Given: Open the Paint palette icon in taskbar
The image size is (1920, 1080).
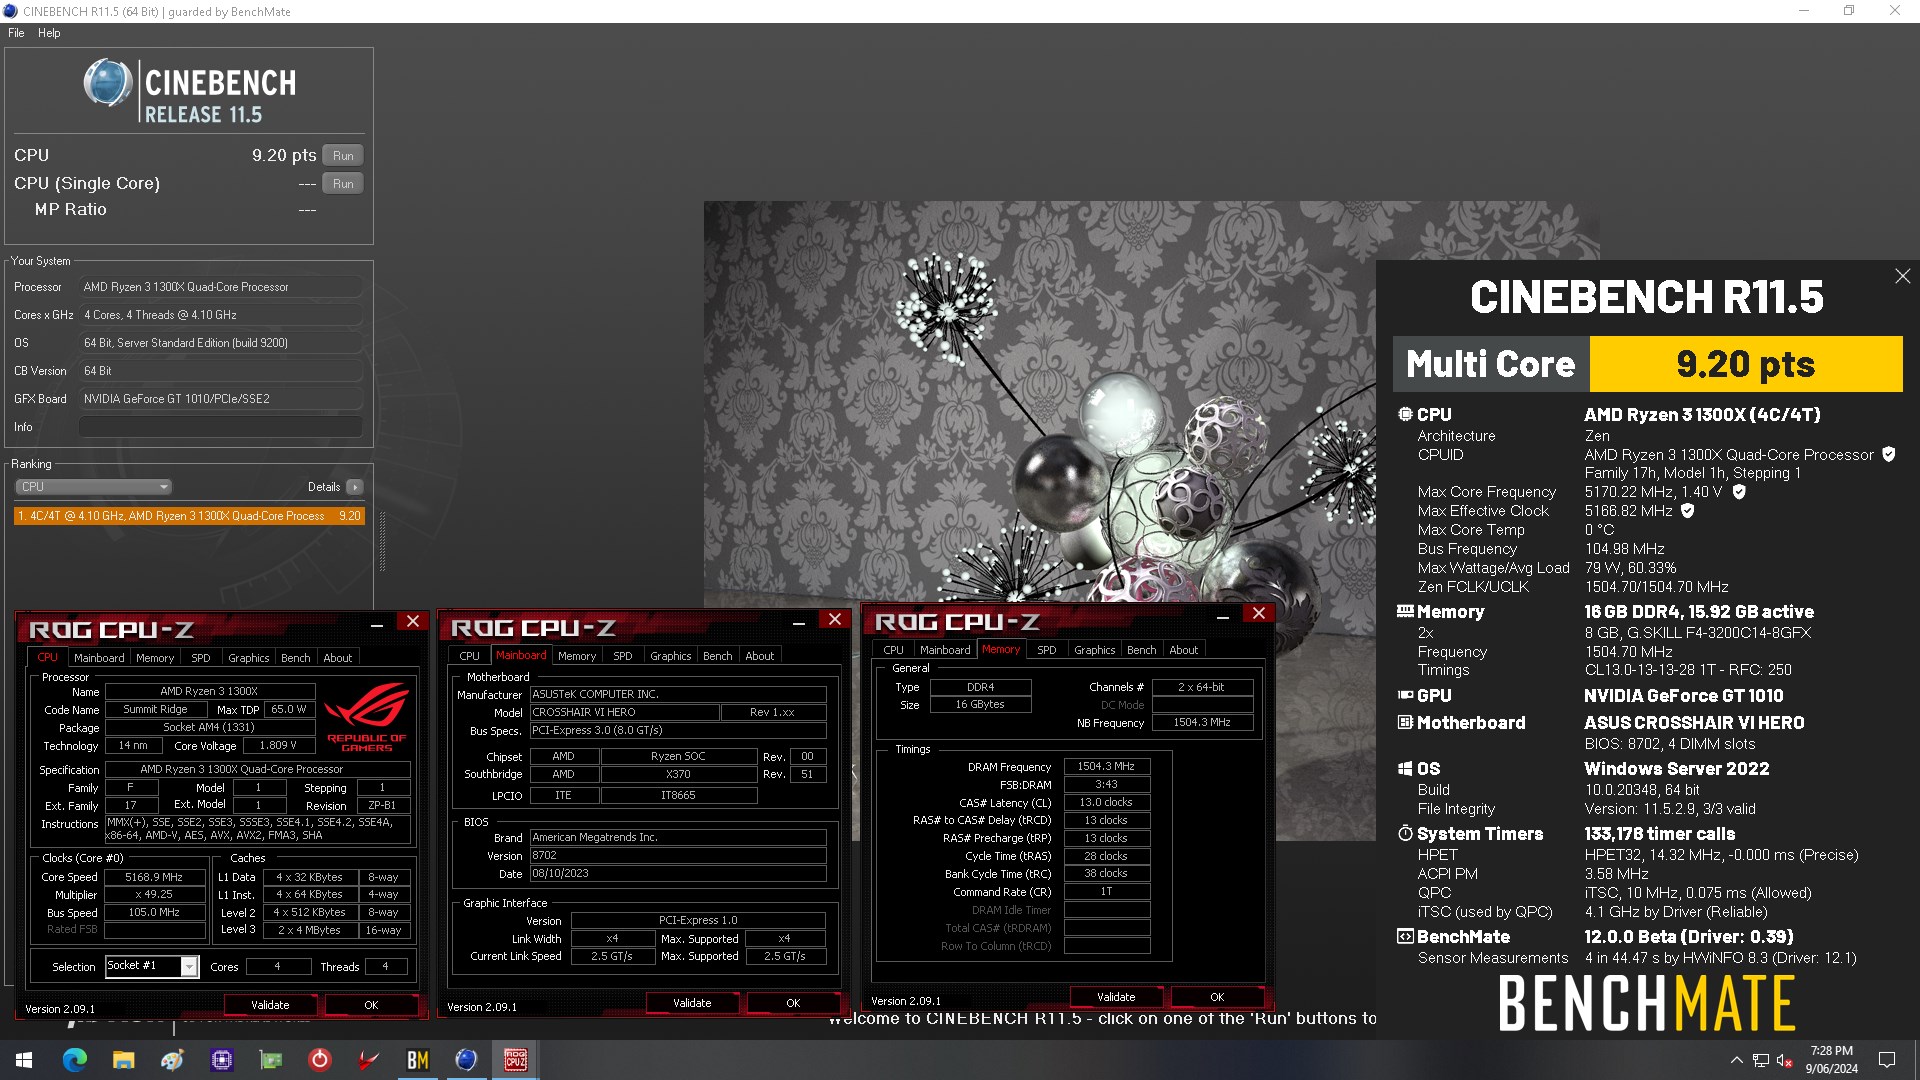Looking at the screenshot, I should [172, 1060].
